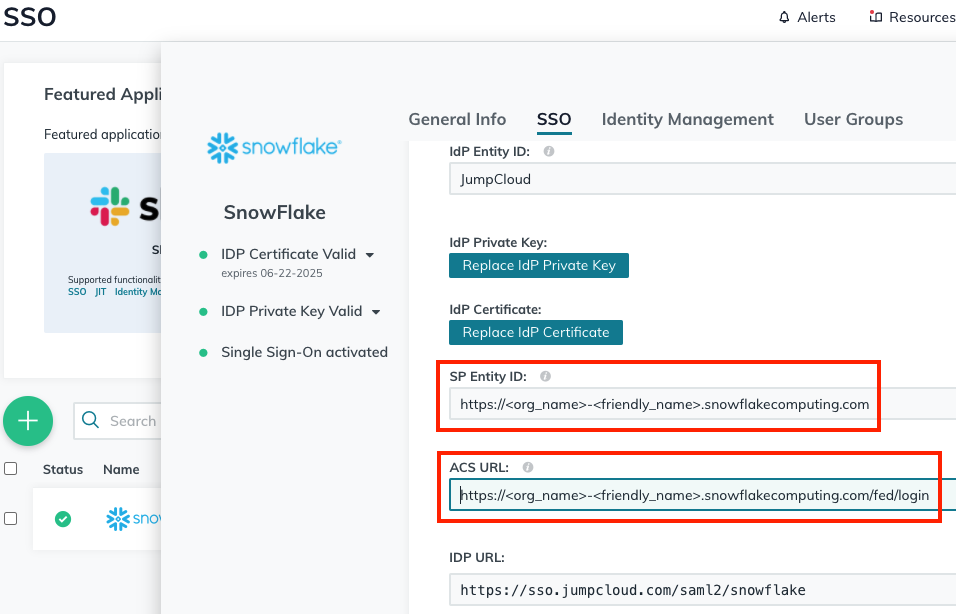
Task: Expand the Status column header
Action: (63, 469)
